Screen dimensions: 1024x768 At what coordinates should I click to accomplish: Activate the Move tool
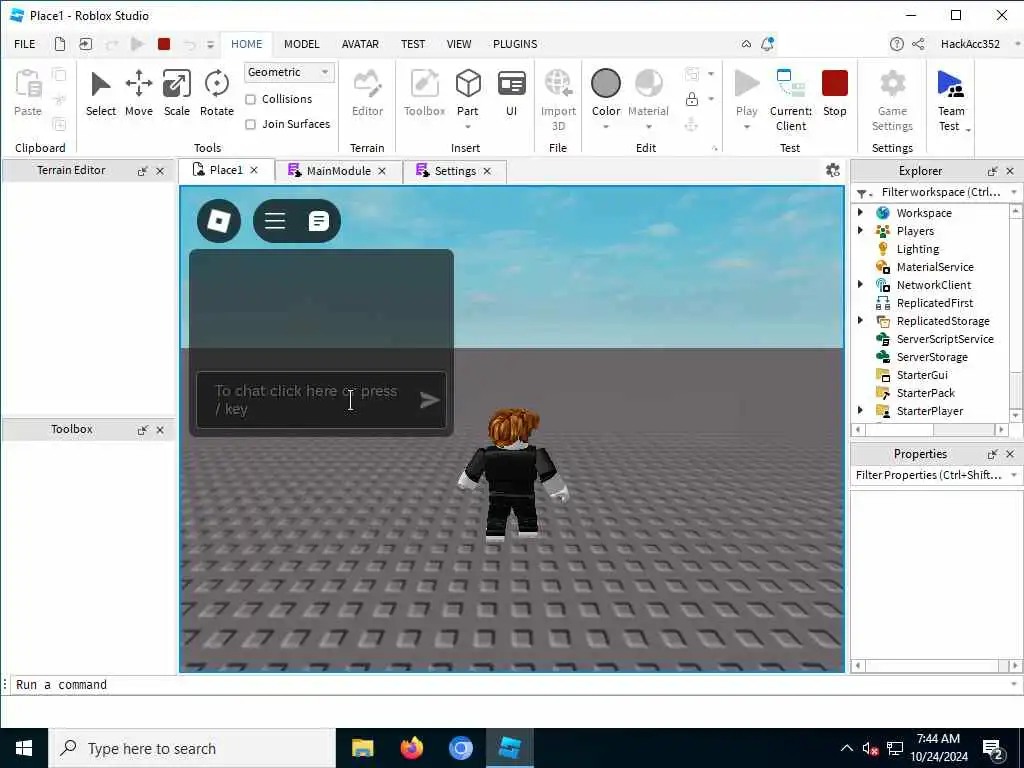point(138,93)
